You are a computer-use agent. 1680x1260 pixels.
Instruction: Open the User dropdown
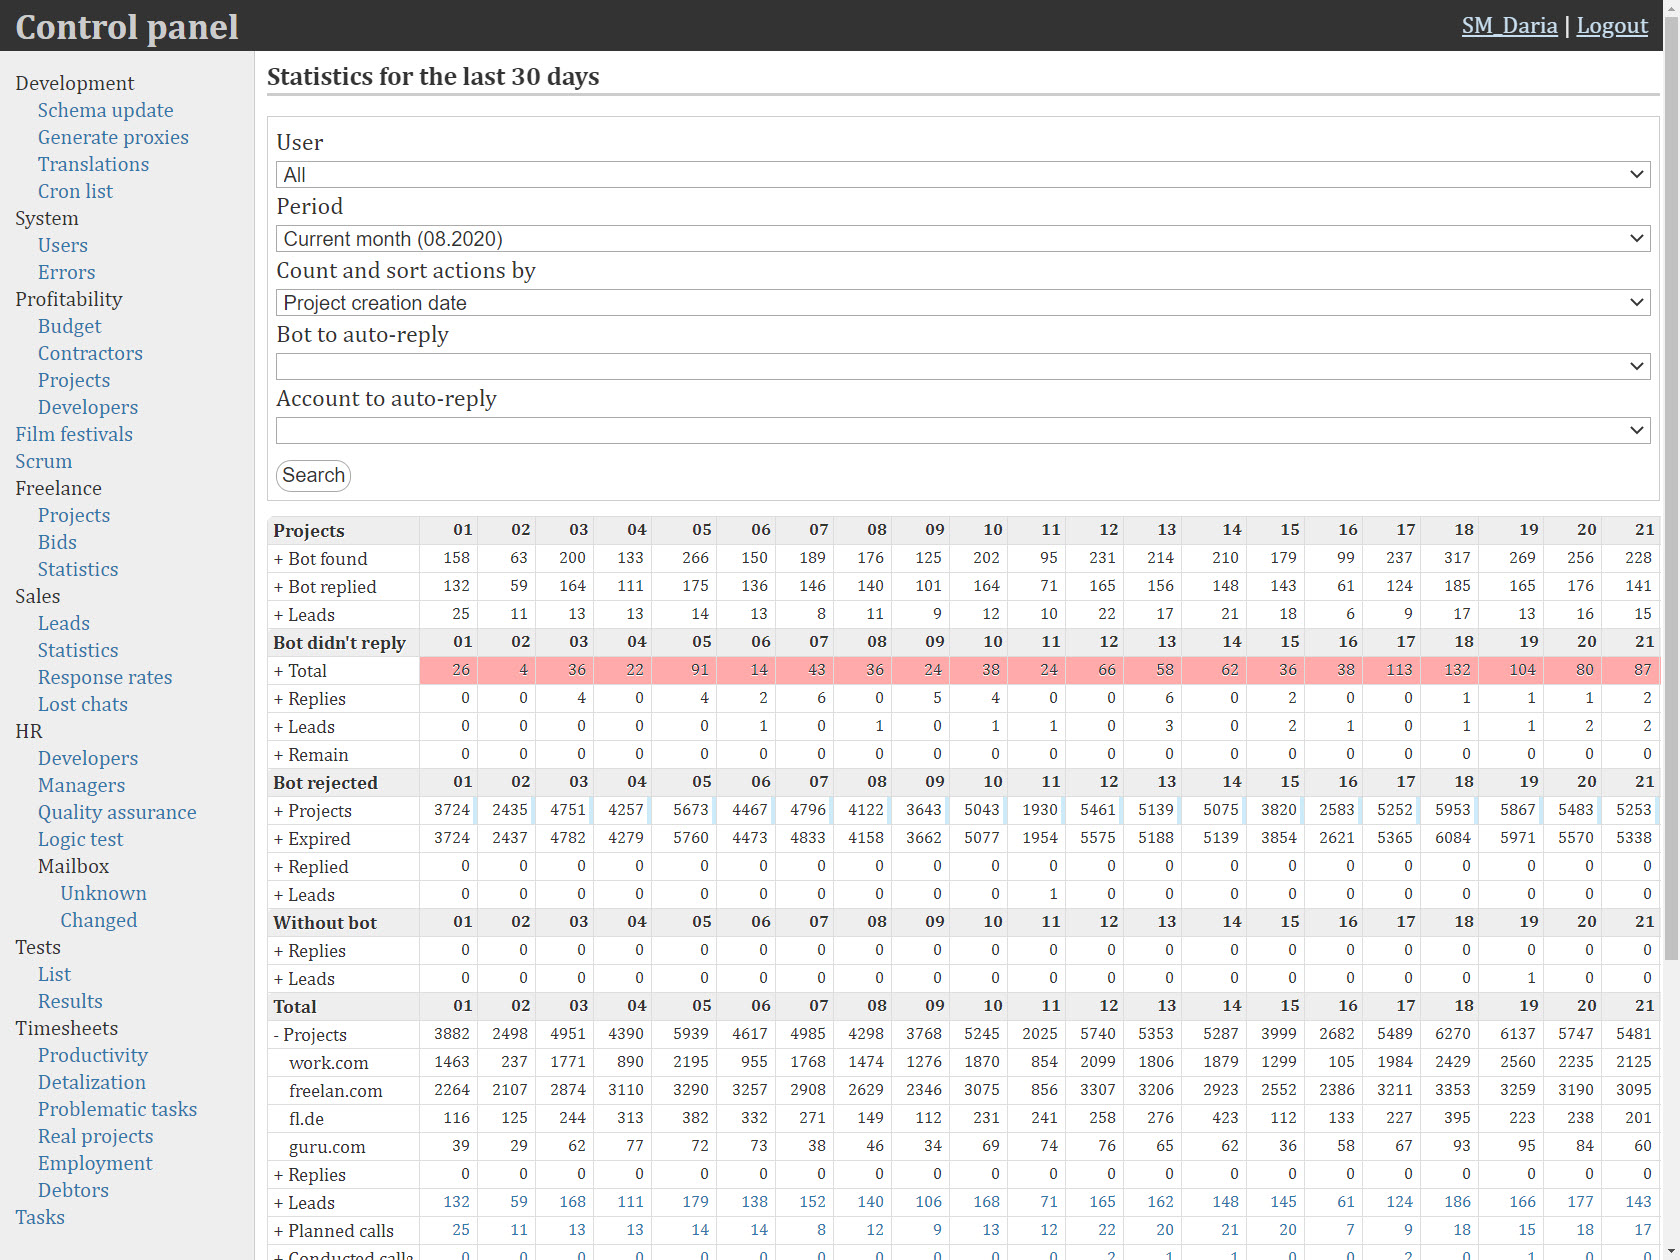coord(962,175)
